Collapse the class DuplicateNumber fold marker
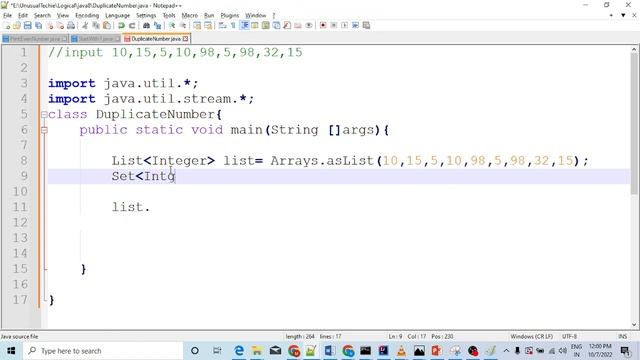Screen dimensions: 640x360 [44, 115]
